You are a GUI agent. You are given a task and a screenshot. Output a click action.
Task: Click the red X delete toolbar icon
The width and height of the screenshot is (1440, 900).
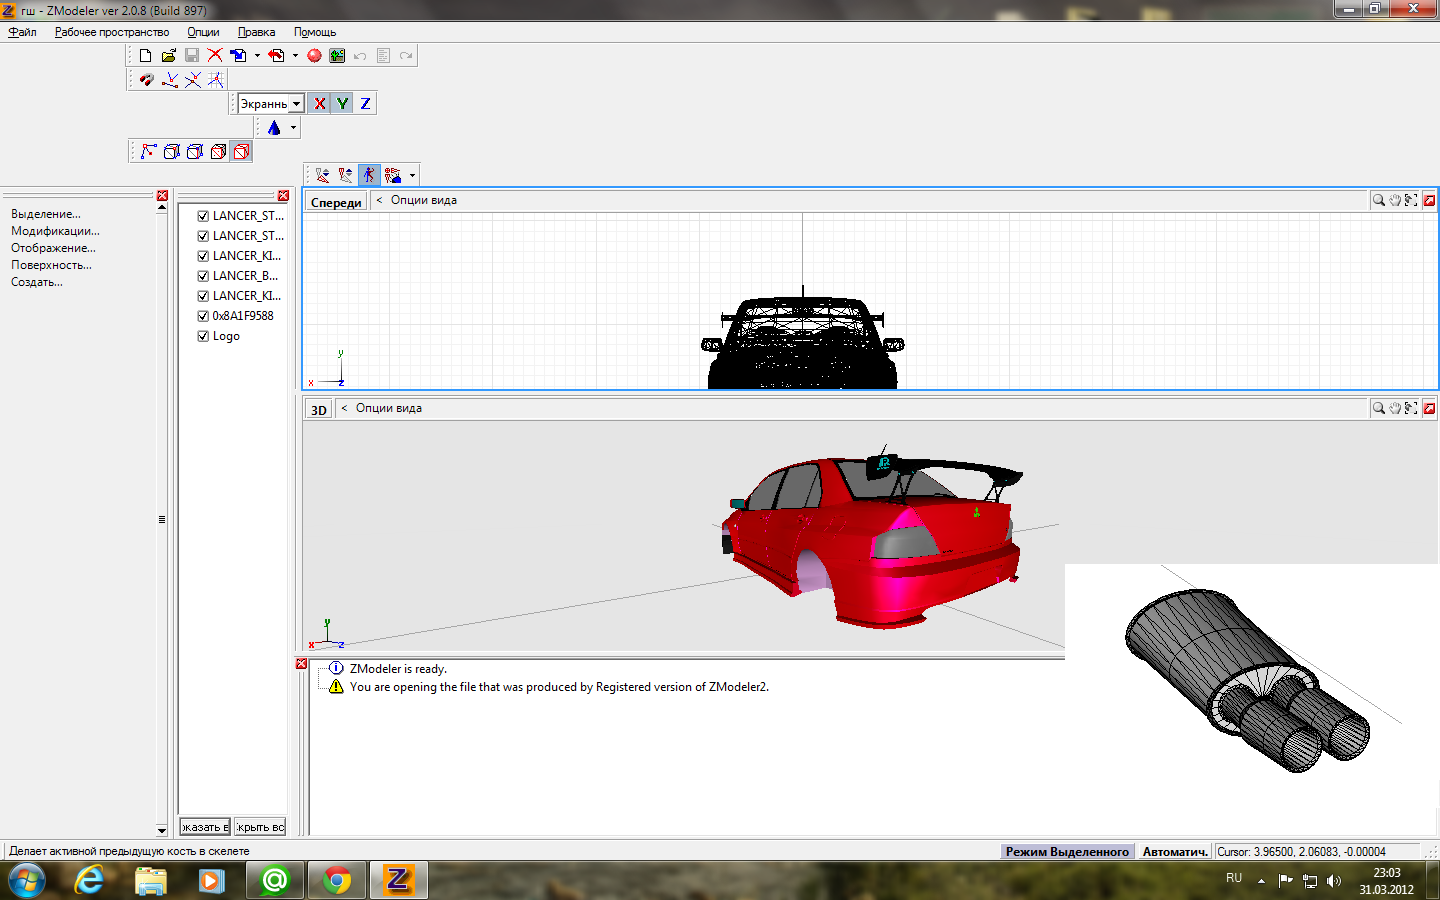click(215, 56)
